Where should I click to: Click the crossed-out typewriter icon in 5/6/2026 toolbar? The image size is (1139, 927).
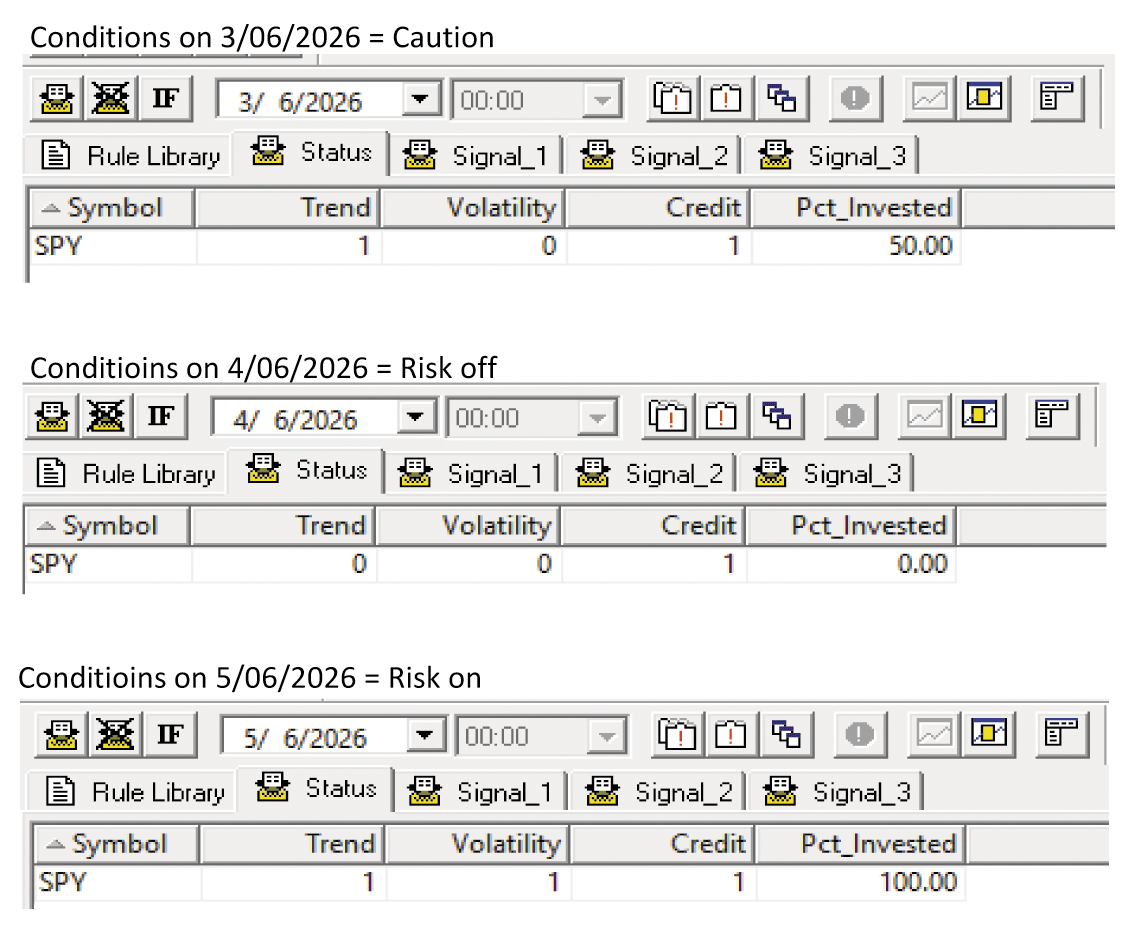[x=115, y=734]
